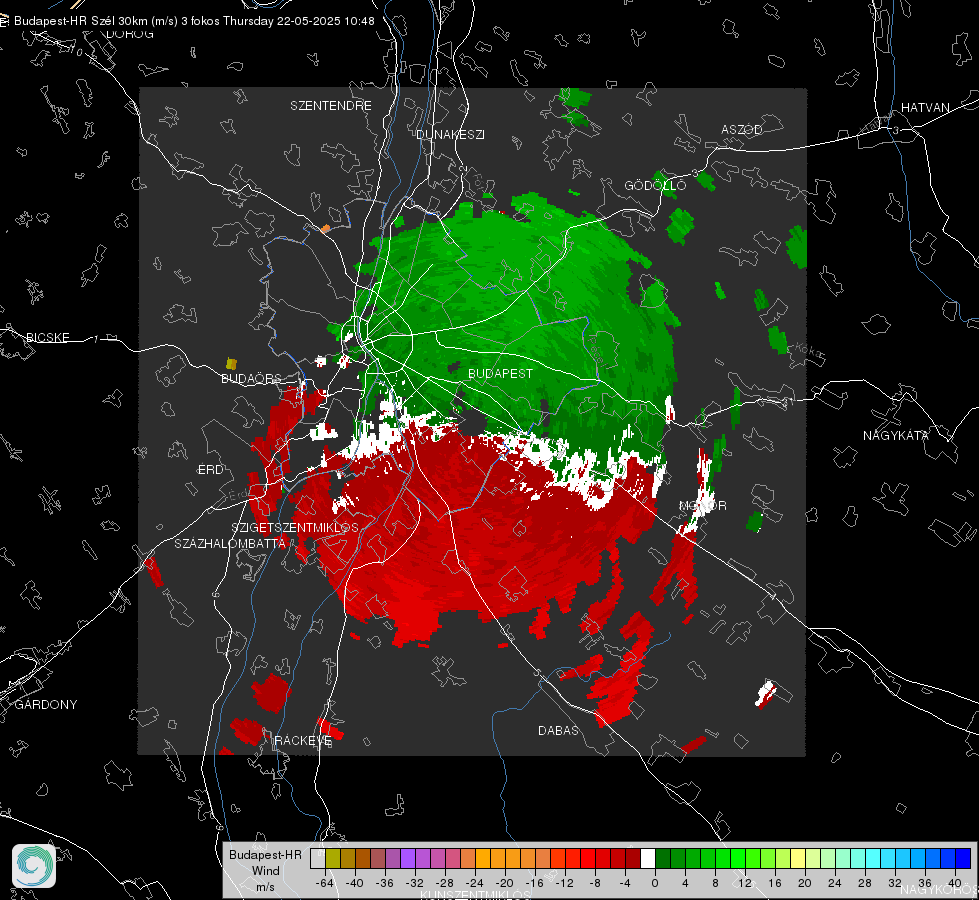
Task: Click the ÉRD town label
Action: (210, 470)
